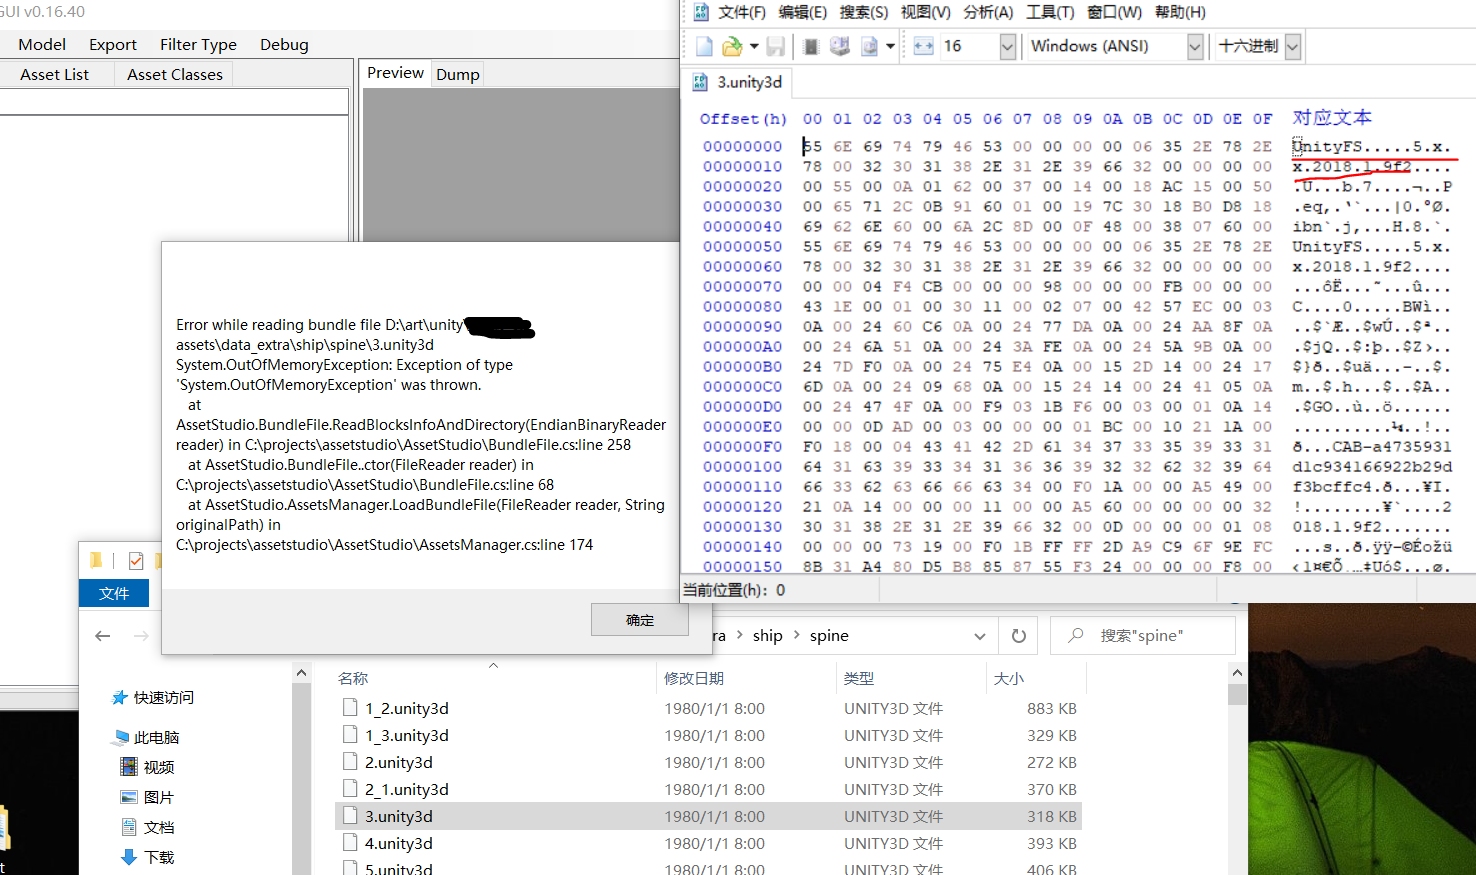Click the bytes-per-row width icon

coord(923,46)
